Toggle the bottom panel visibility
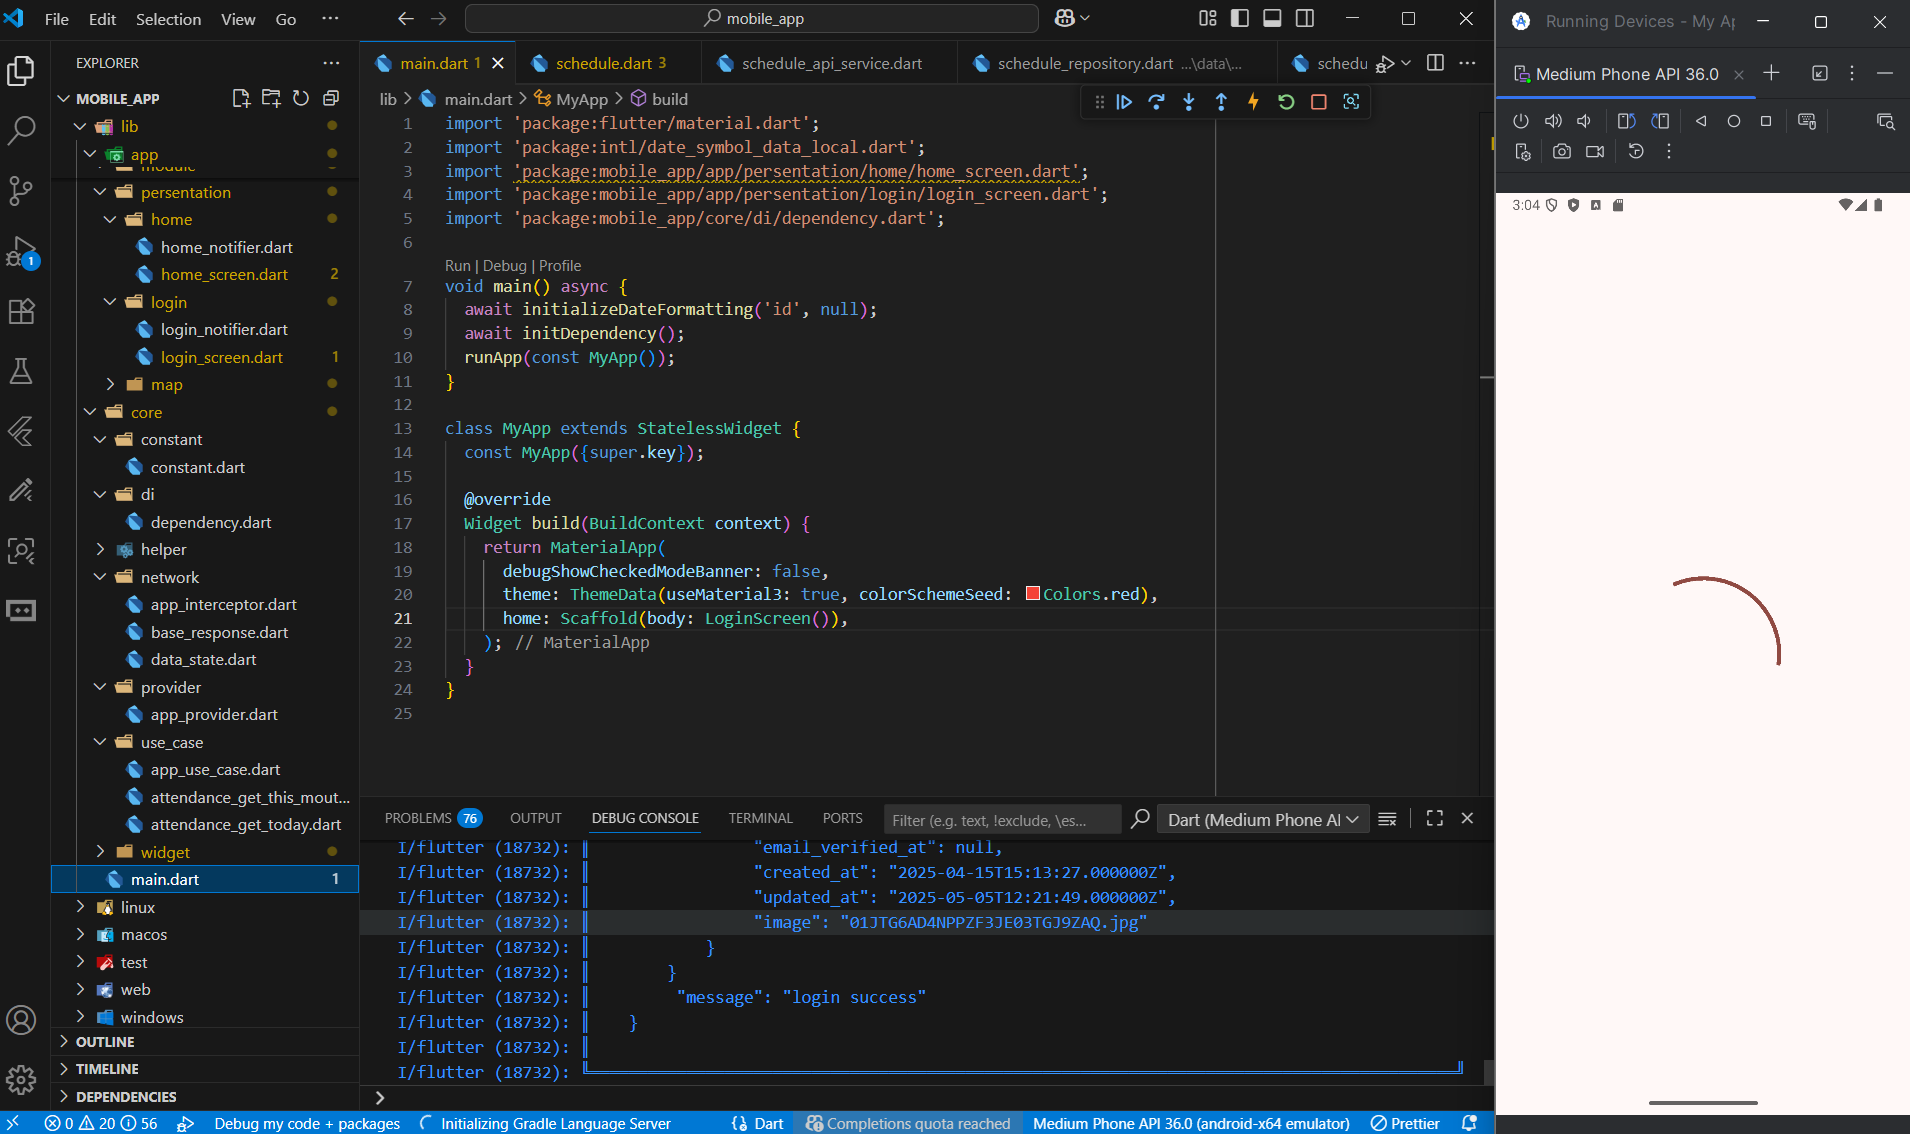This screenshot has width=1910, height=1134. 1272,18
